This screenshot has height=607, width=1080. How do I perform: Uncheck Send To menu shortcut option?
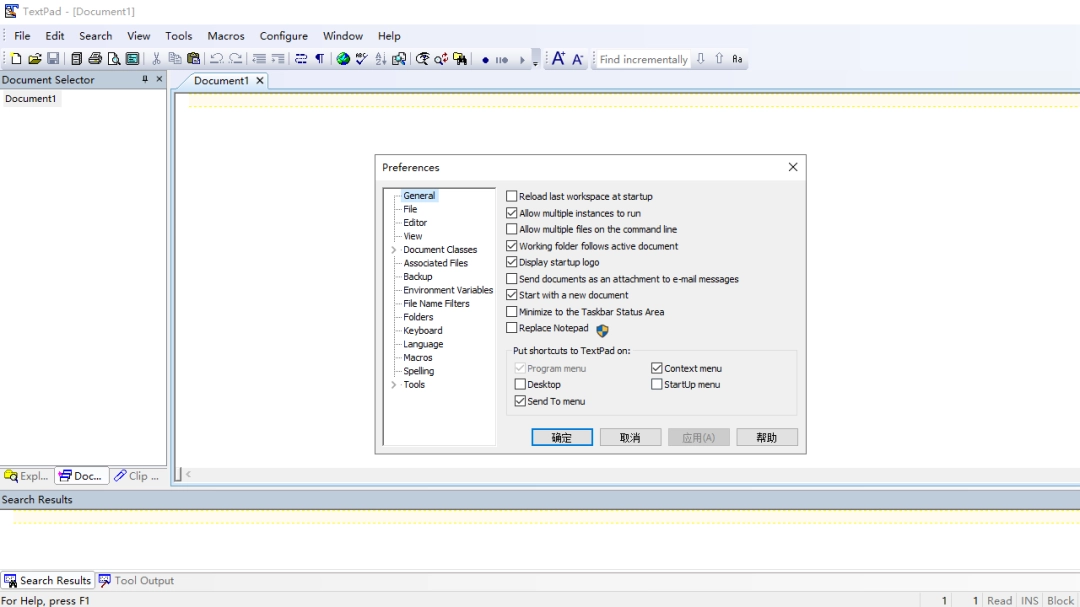[x=520, y=401]
